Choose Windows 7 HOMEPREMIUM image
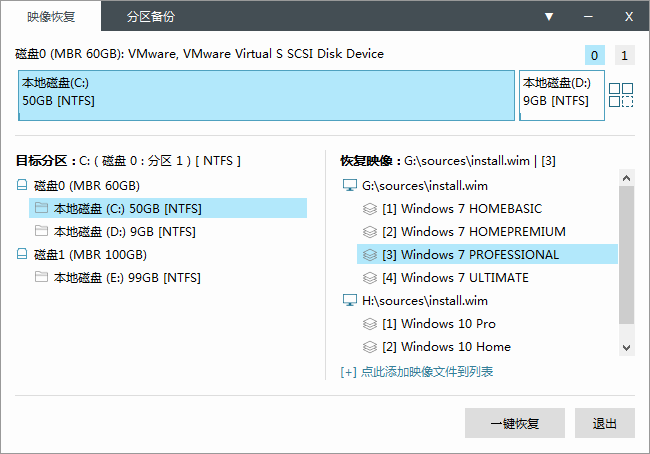This screenshot has width=650, height=454. pos(473,231)
